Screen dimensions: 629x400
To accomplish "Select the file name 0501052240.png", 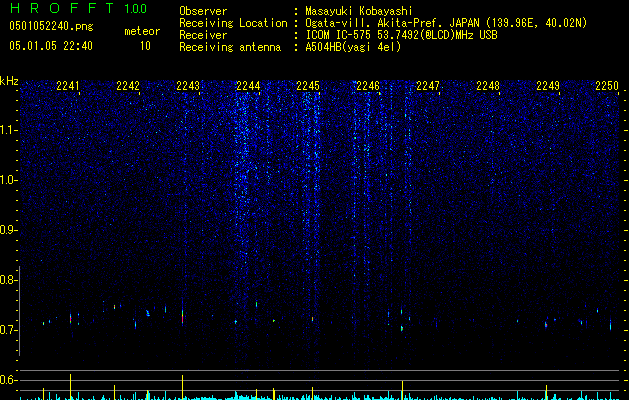I will (x=51, y=27).
